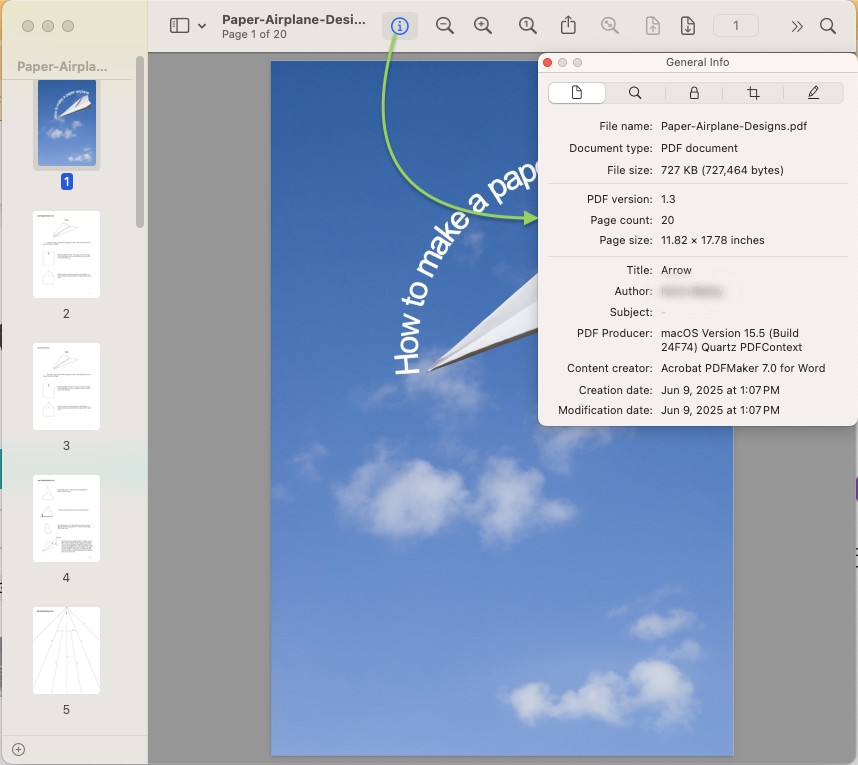
Task: Click Zoom to Actual Size icon
Action: click(527, 25)
